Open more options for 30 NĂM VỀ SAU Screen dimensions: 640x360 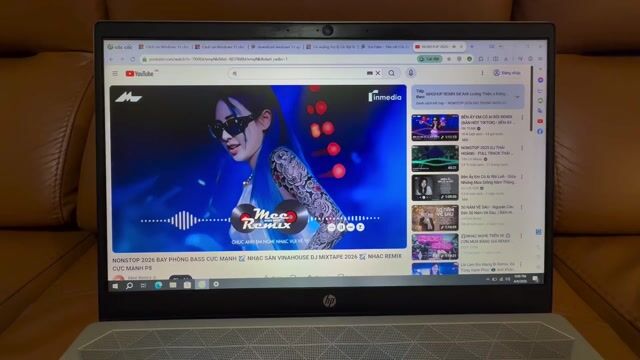(x=522, y=208)
